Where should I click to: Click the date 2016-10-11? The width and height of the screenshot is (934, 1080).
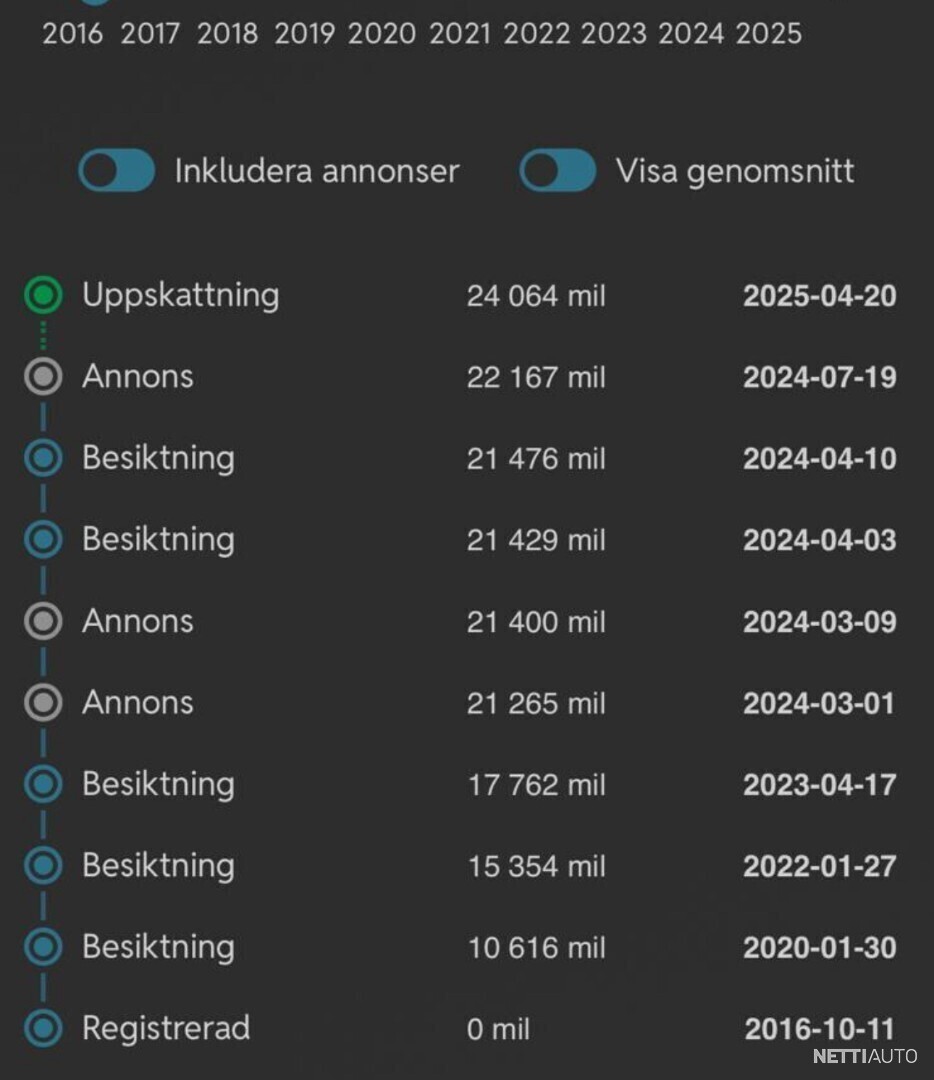tap(819, 1029)
